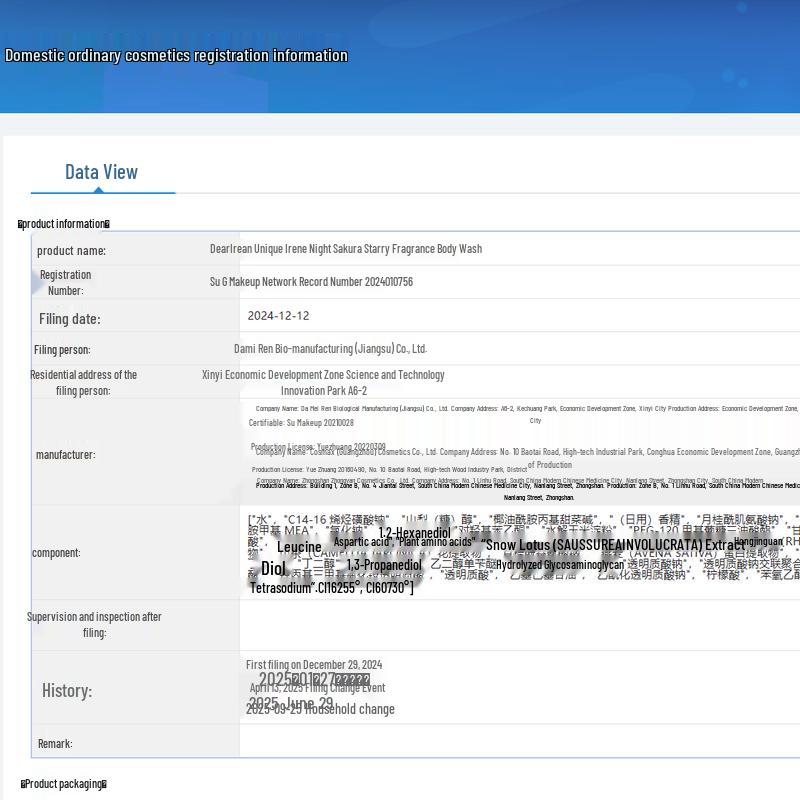Select the Data View tab
Image resolution: width=800 pixels, height=800 pixels.
pyautogui.click(x=102, y=172)
